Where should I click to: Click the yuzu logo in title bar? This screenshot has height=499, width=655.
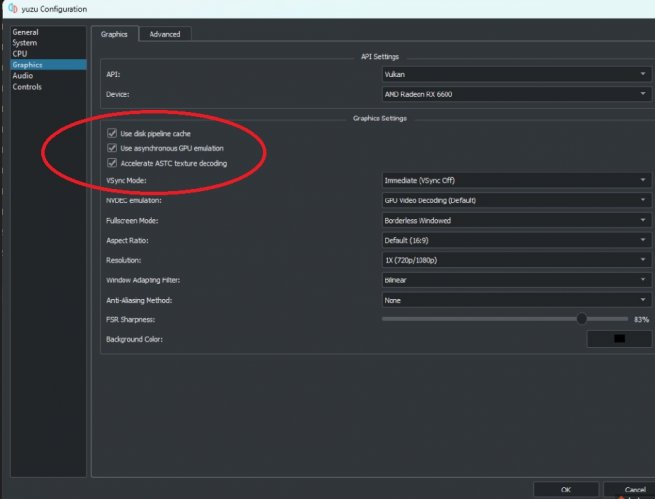pos(13,8)
